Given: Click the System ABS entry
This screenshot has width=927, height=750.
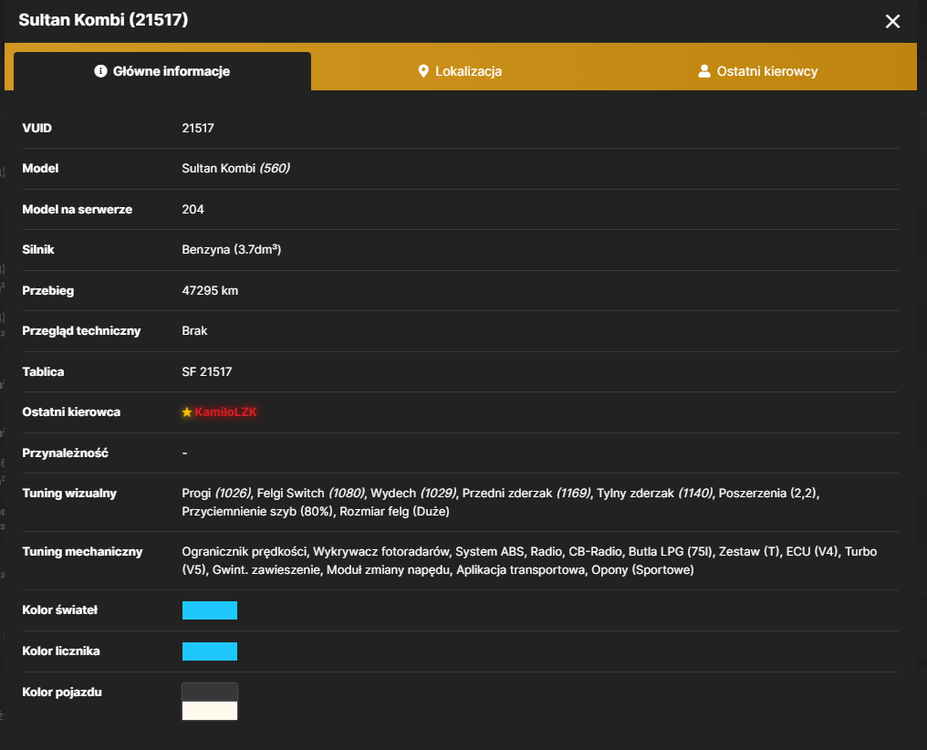Looking at the screenshot, I should (490, 552).
